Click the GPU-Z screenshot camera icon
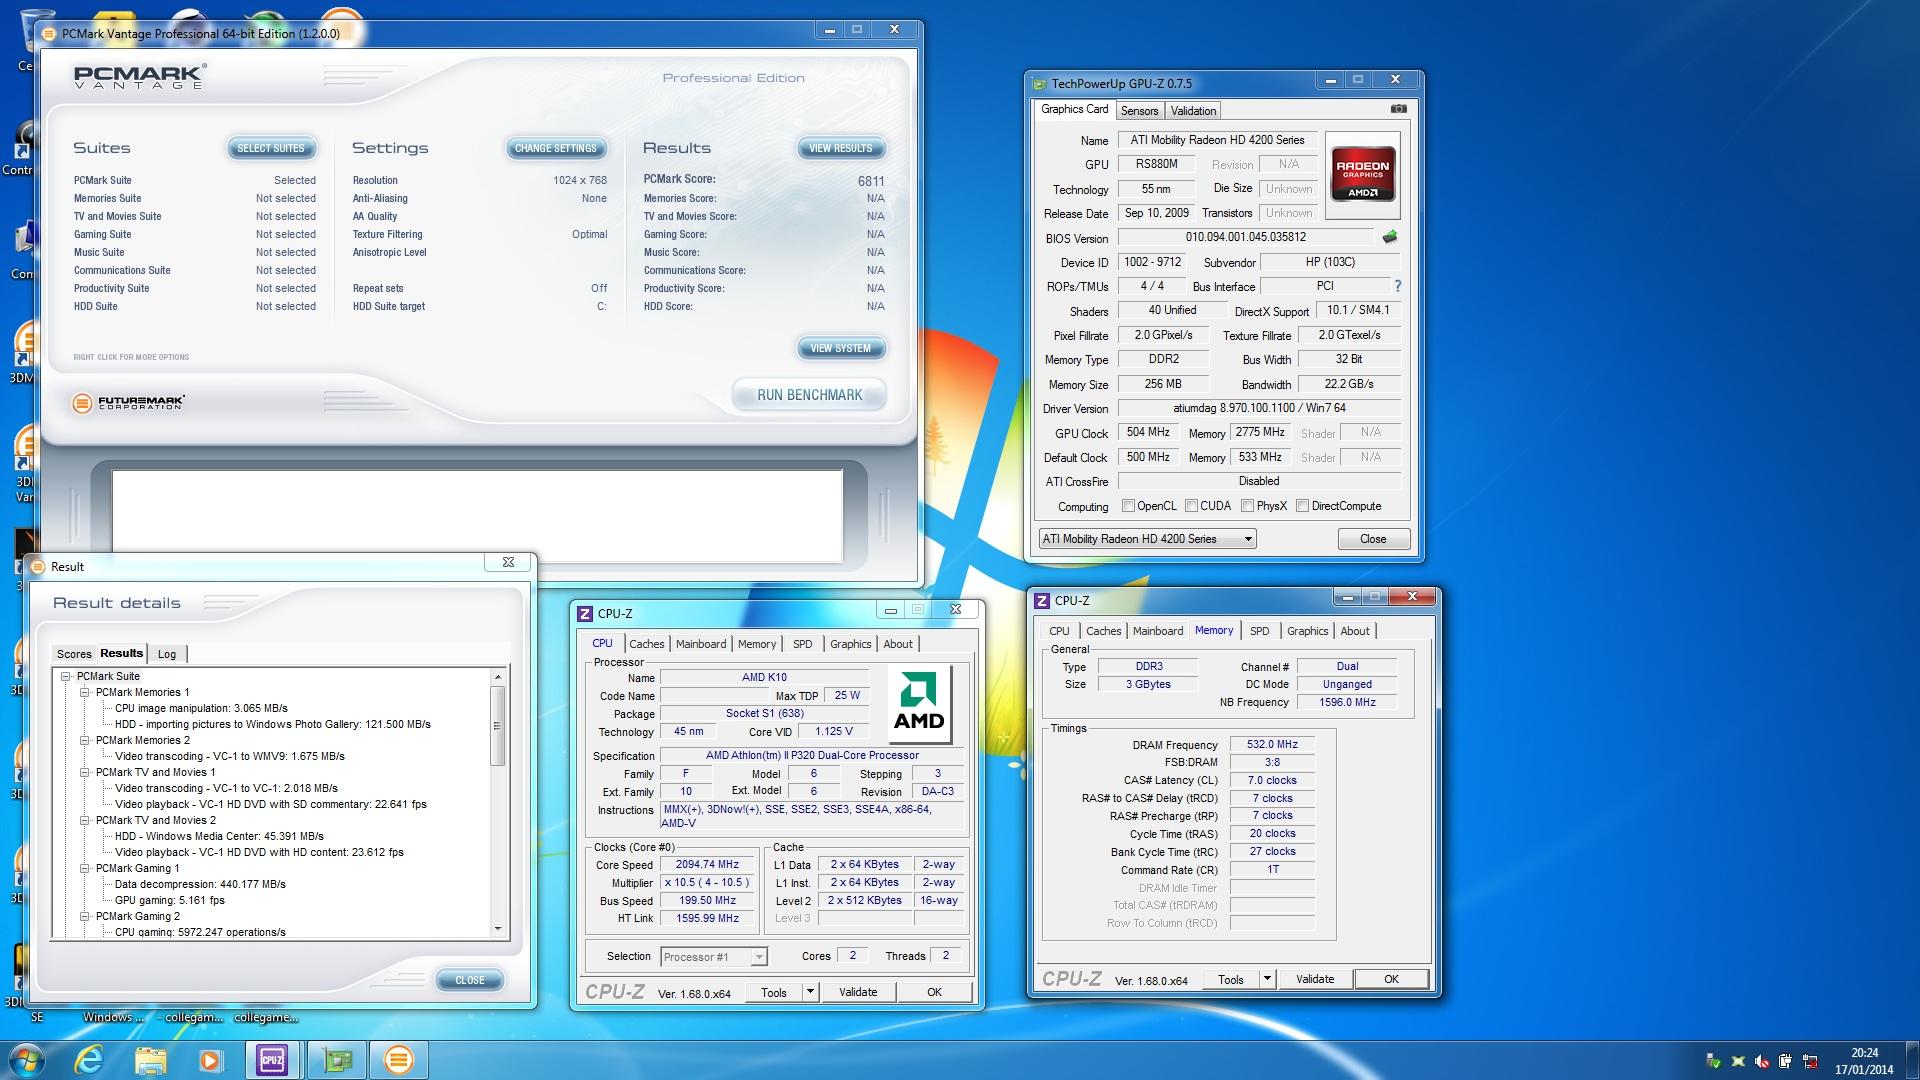 (x=1398, y=109)
